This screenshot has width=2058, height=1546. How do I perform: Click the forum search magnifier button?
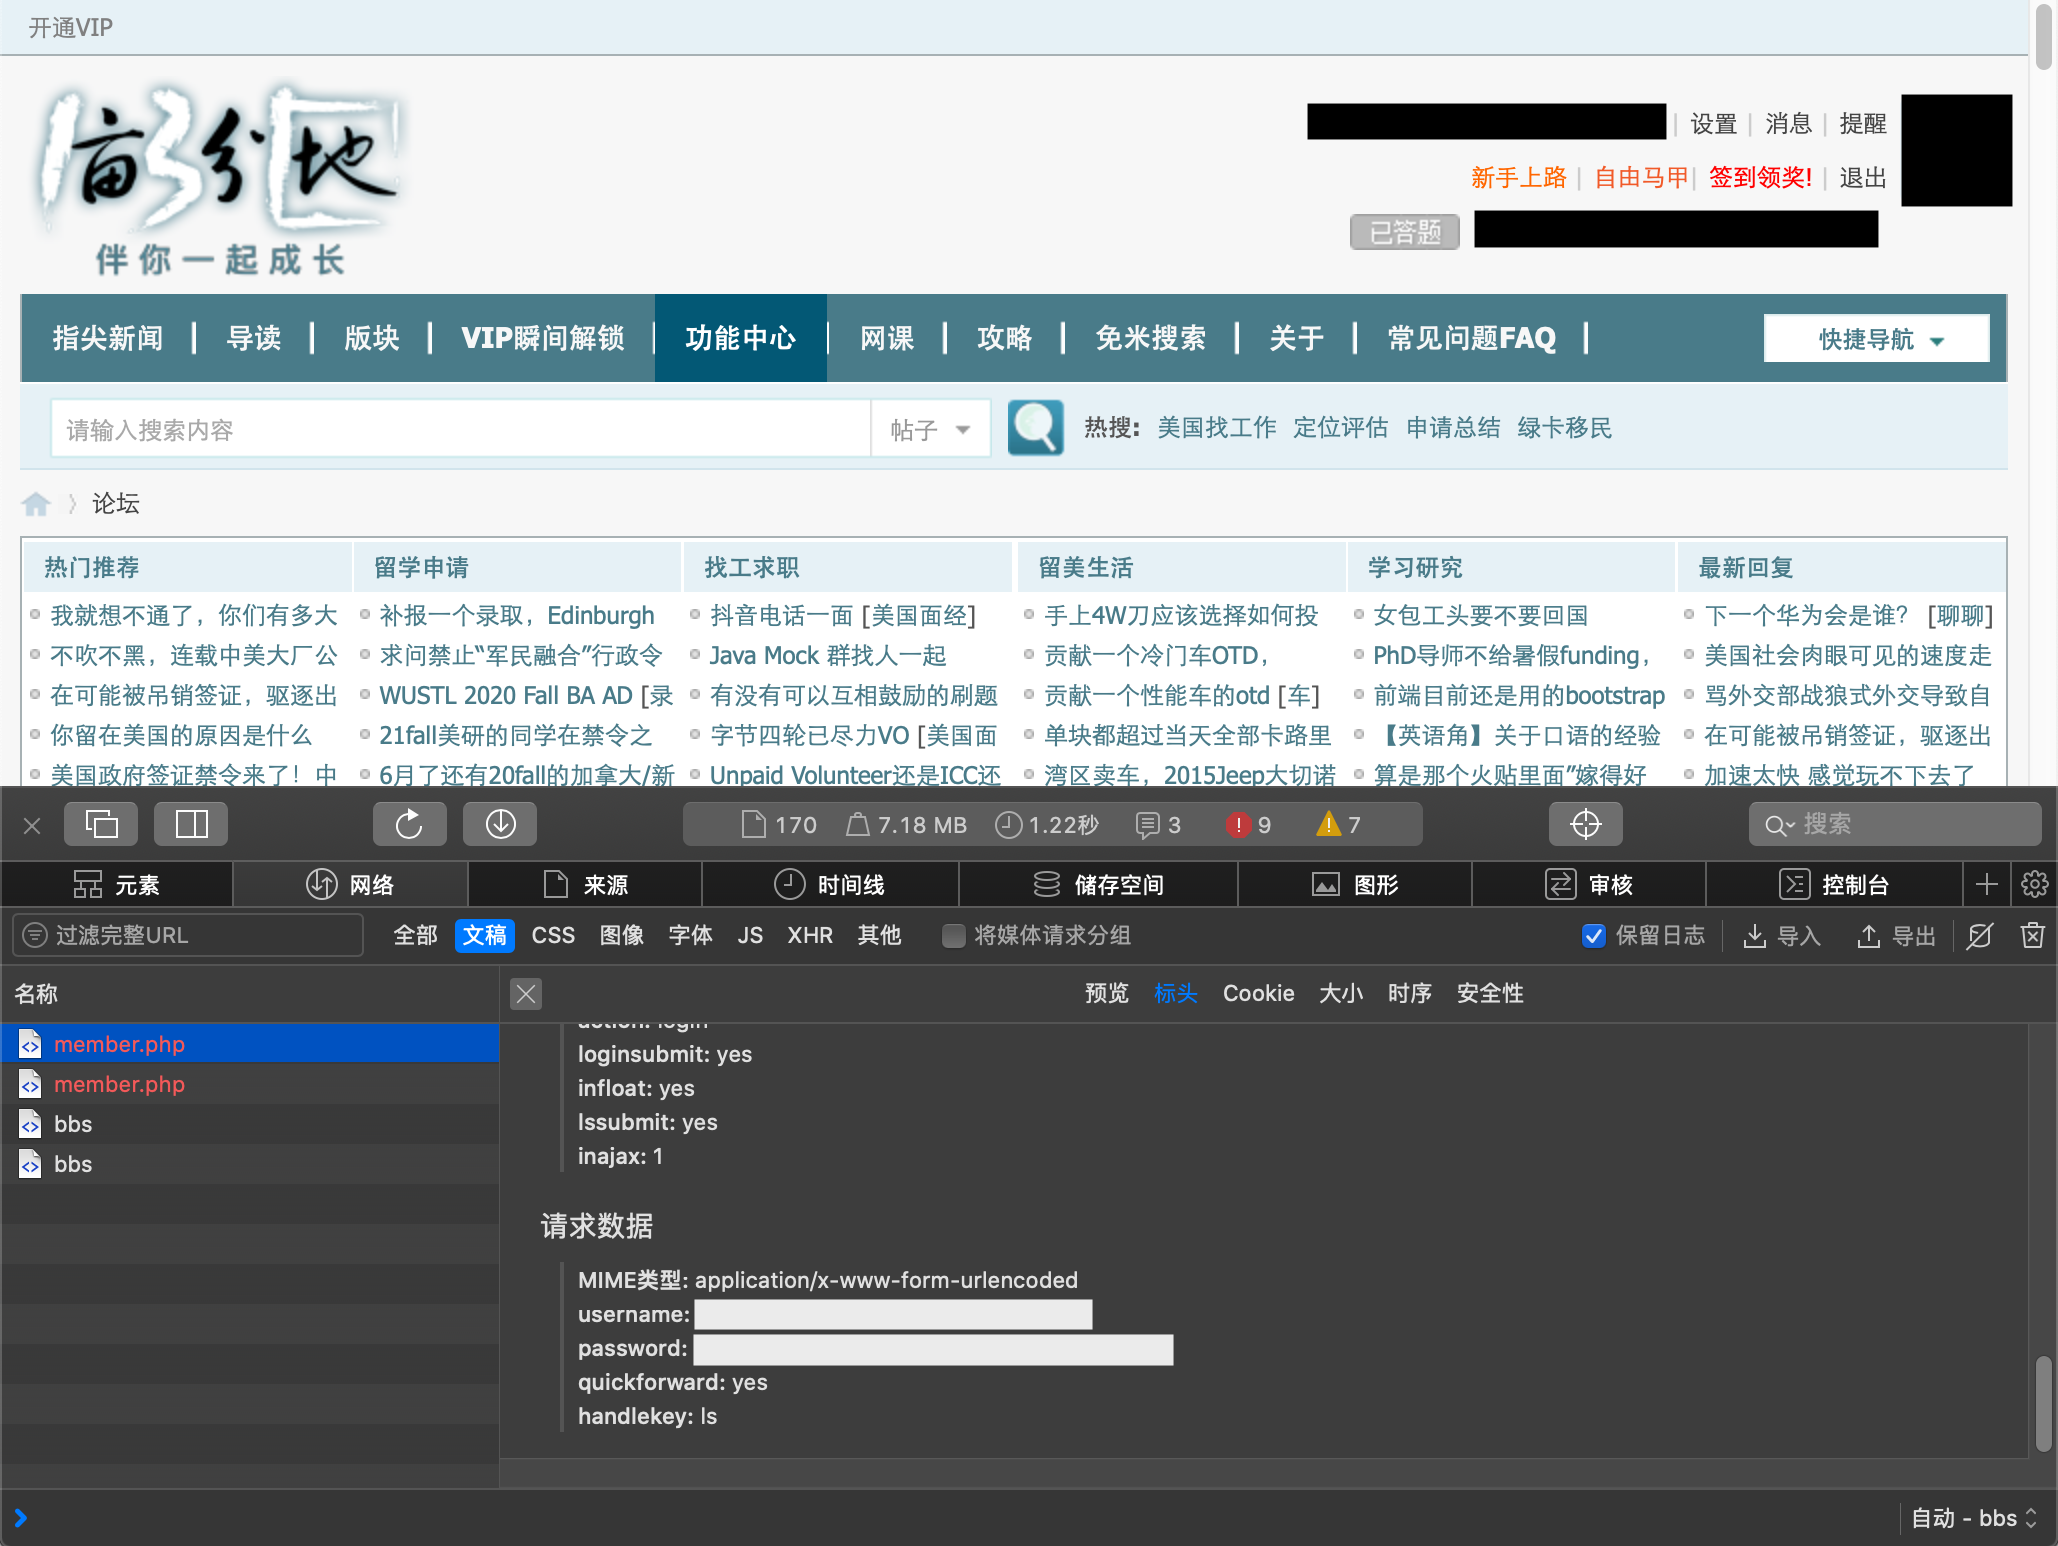pyautogui.click(x=1035, y=428)
